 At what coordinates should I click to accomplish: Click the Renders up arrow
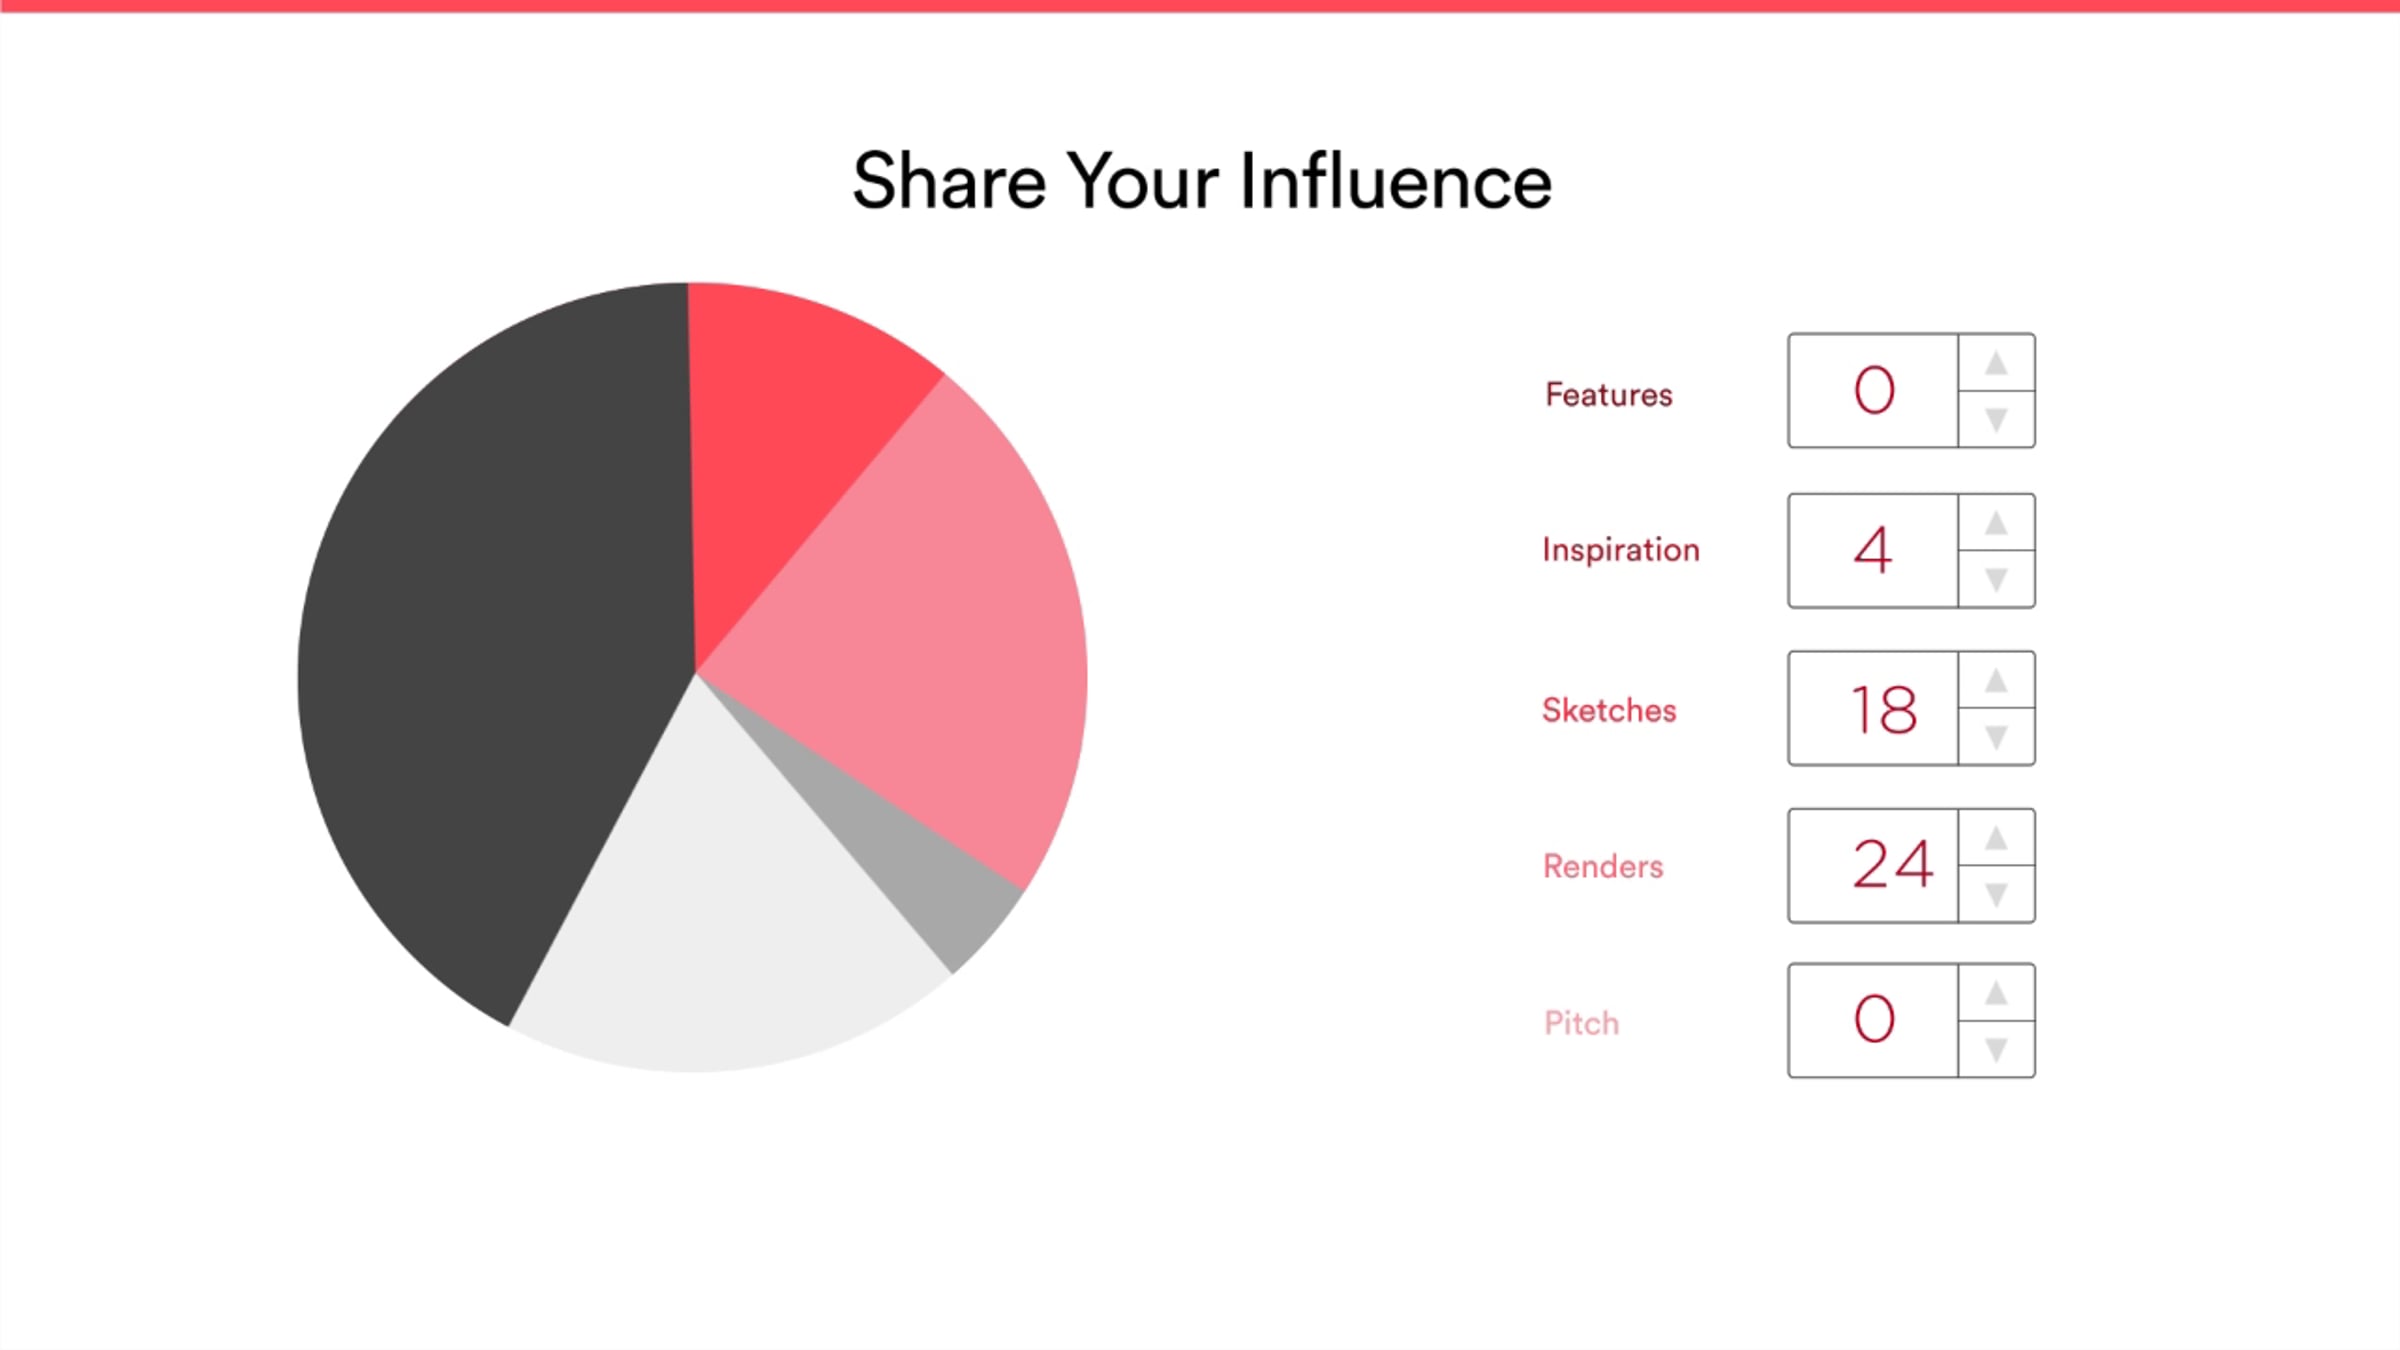(x=1996, y=837)
